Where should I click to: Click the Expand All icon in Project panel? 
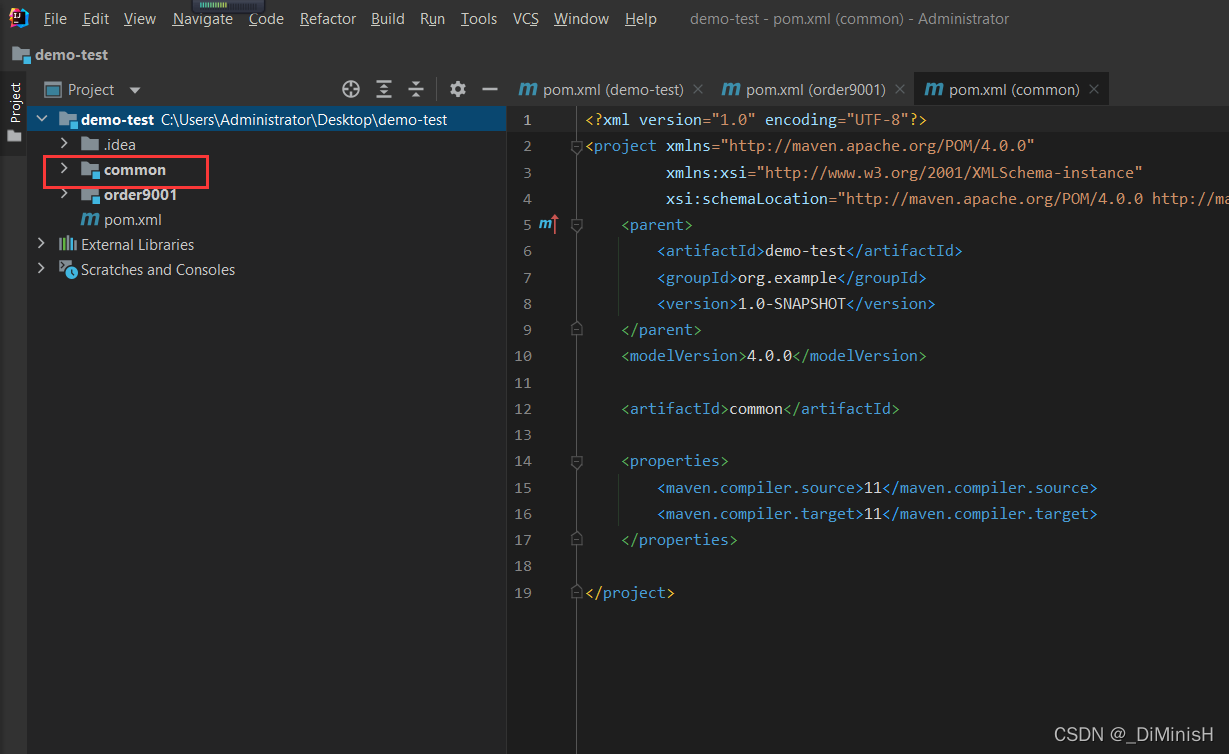[384, 89]
